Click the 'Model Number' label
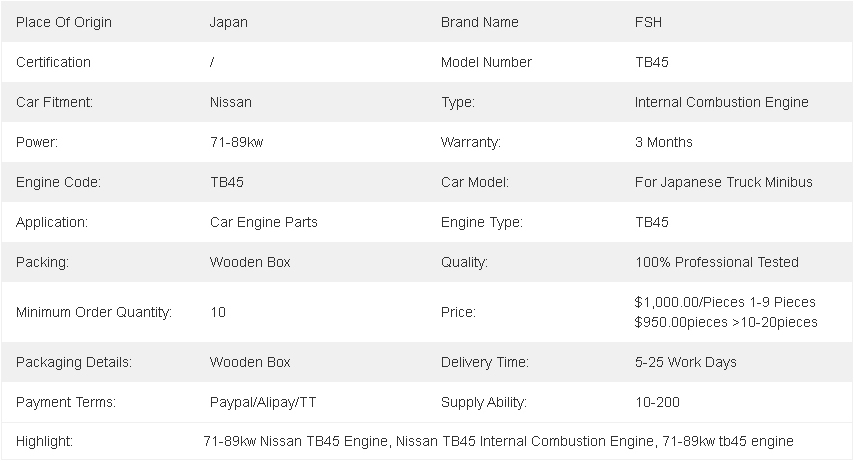The height and width of the screenshot is (461, 854). [x=486, y=62]
